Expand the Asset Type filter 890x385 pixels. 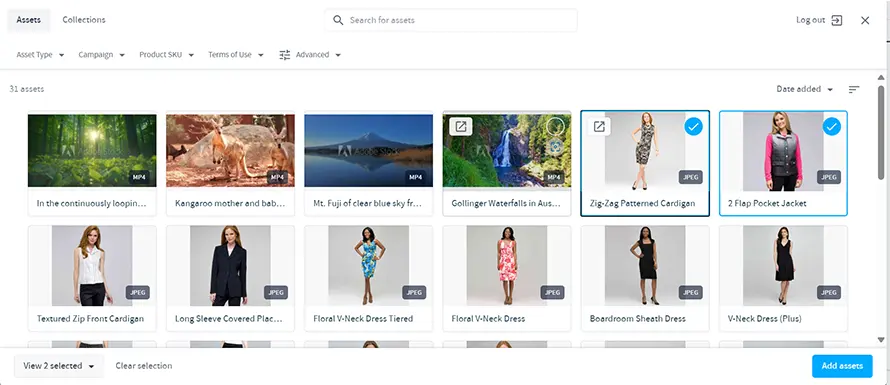click(x=40, y=55)
